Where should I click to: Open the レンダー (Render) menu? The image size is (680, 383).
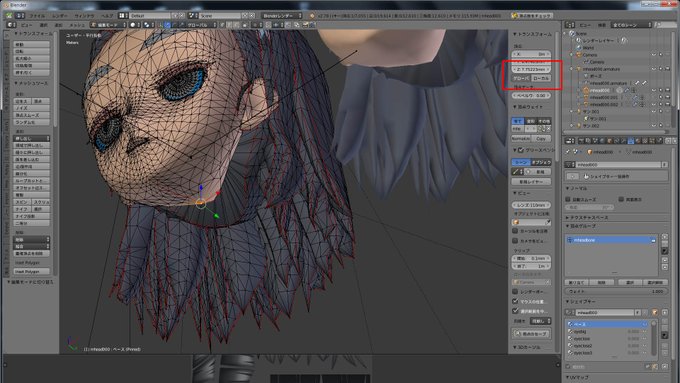tap(60, 16)
